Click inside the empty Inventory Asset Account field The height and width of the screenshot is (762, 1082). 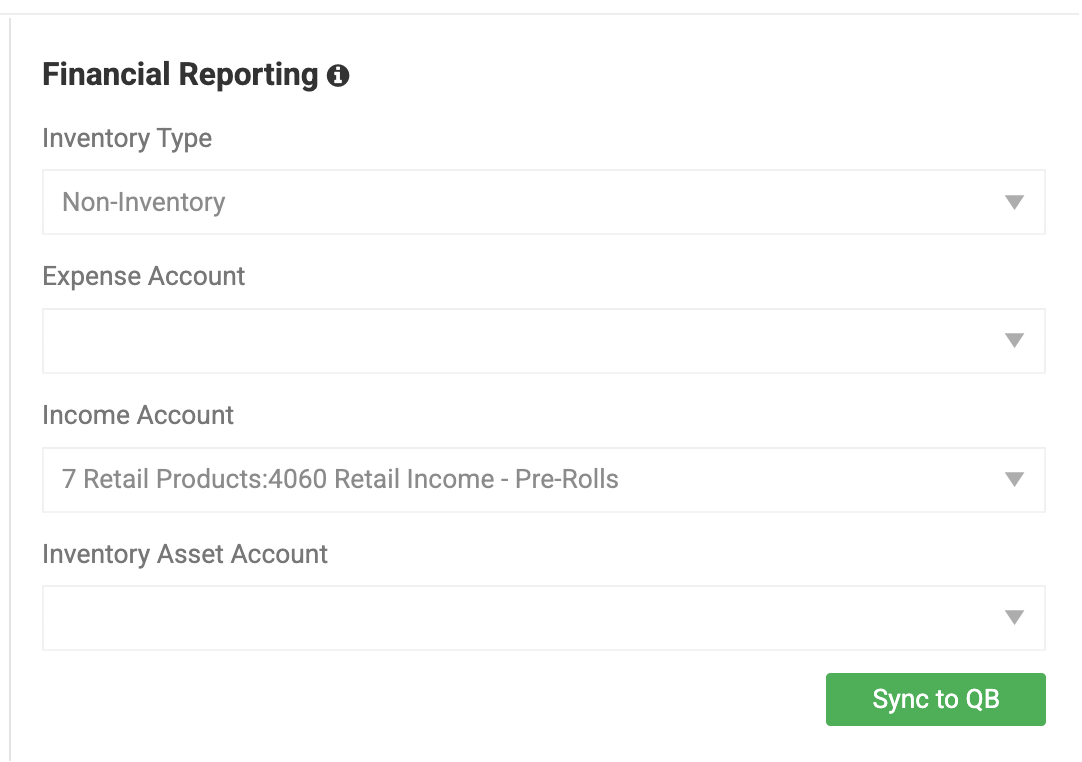tap(400, 617)
